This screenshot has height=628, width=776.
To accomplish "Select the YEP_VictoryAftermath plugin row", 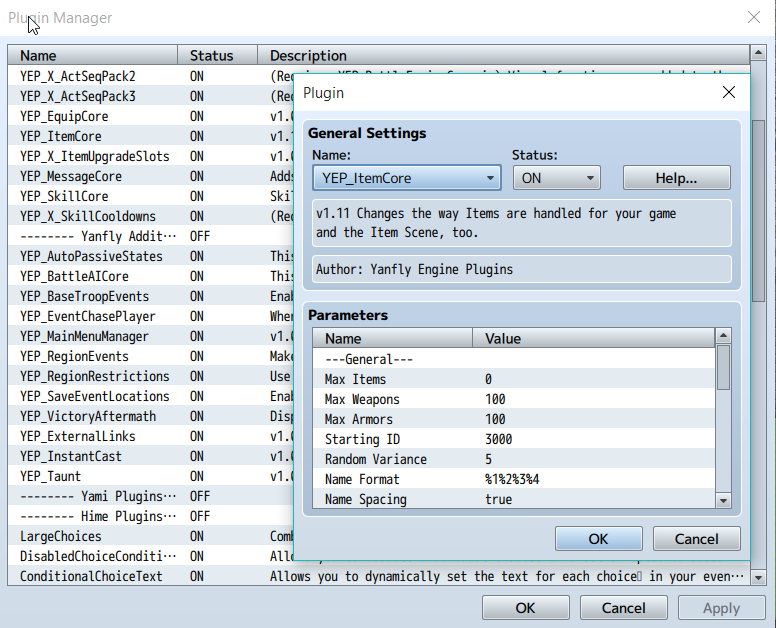I will point(150,416).
